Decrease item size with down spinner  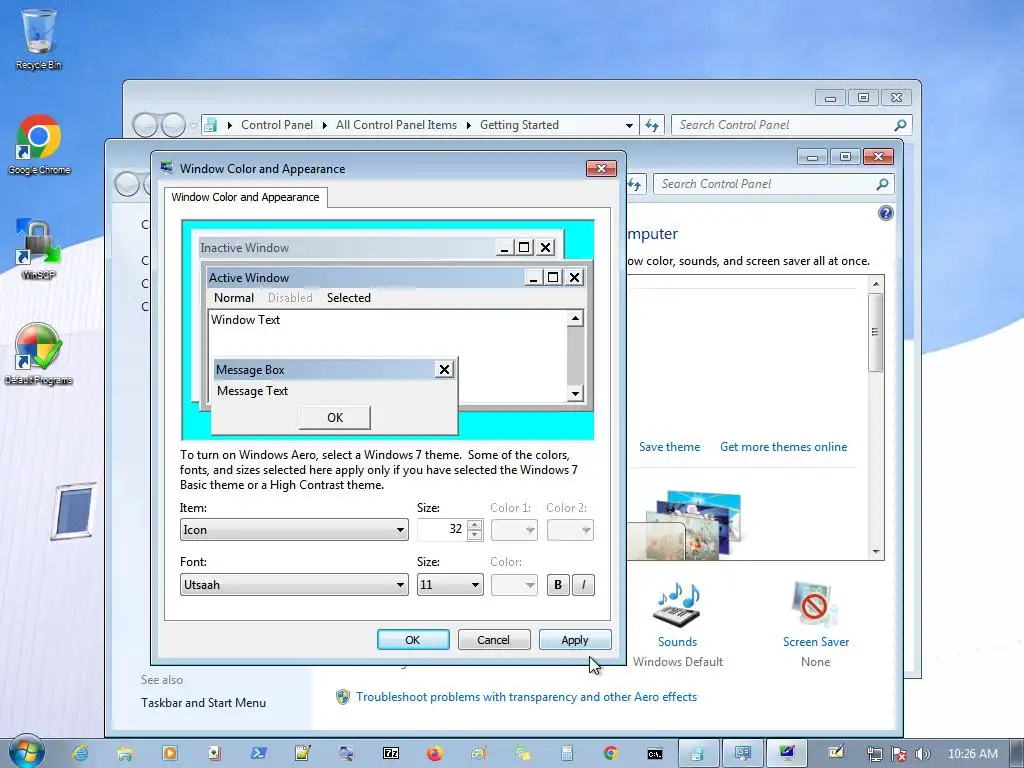point(475,535)
